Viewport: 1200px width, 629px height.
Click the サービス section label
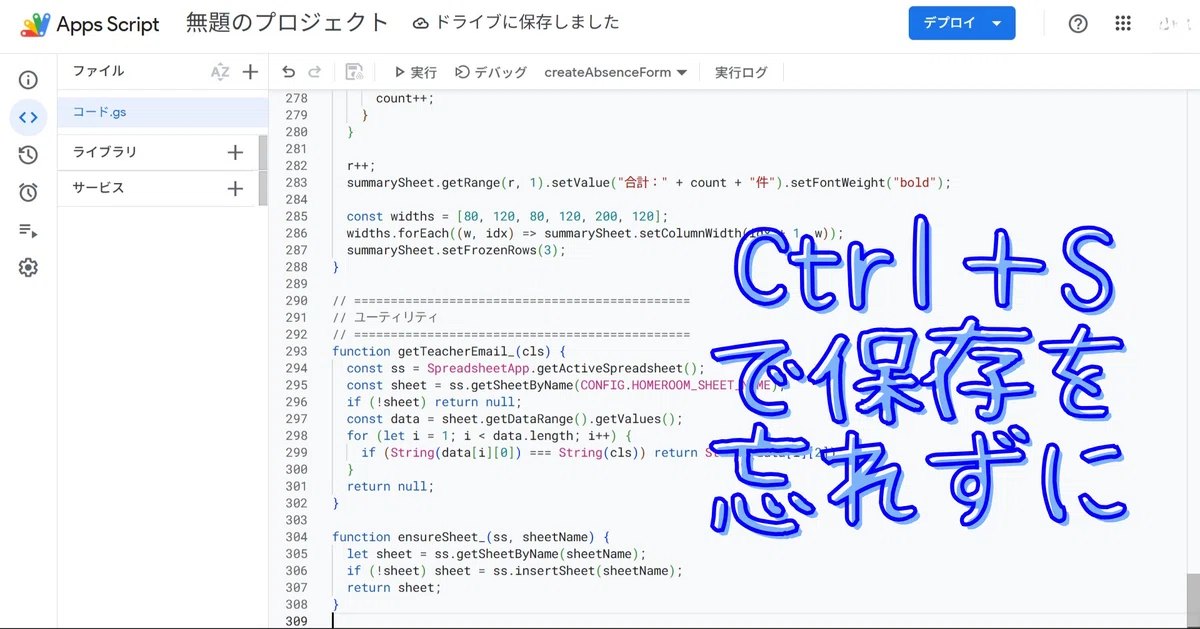(x=98, y=188)
